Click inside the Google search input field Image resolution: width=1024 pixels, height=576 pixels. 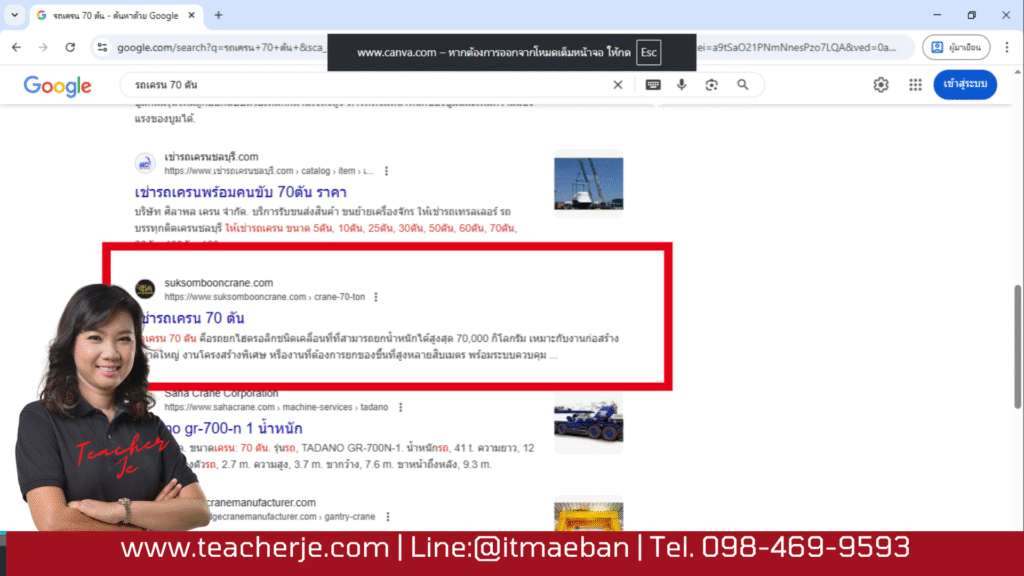point(360,85)
